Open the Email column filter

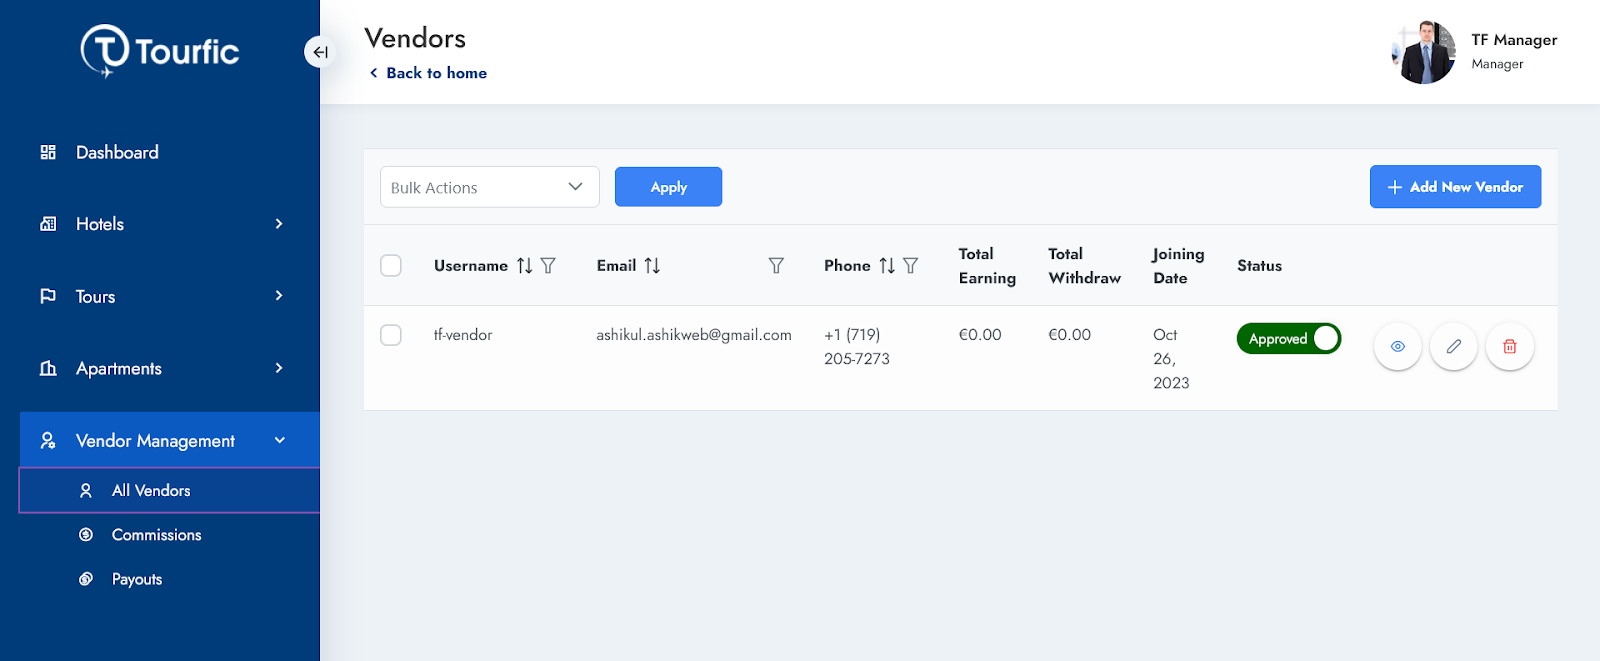(x=776, y=266)
